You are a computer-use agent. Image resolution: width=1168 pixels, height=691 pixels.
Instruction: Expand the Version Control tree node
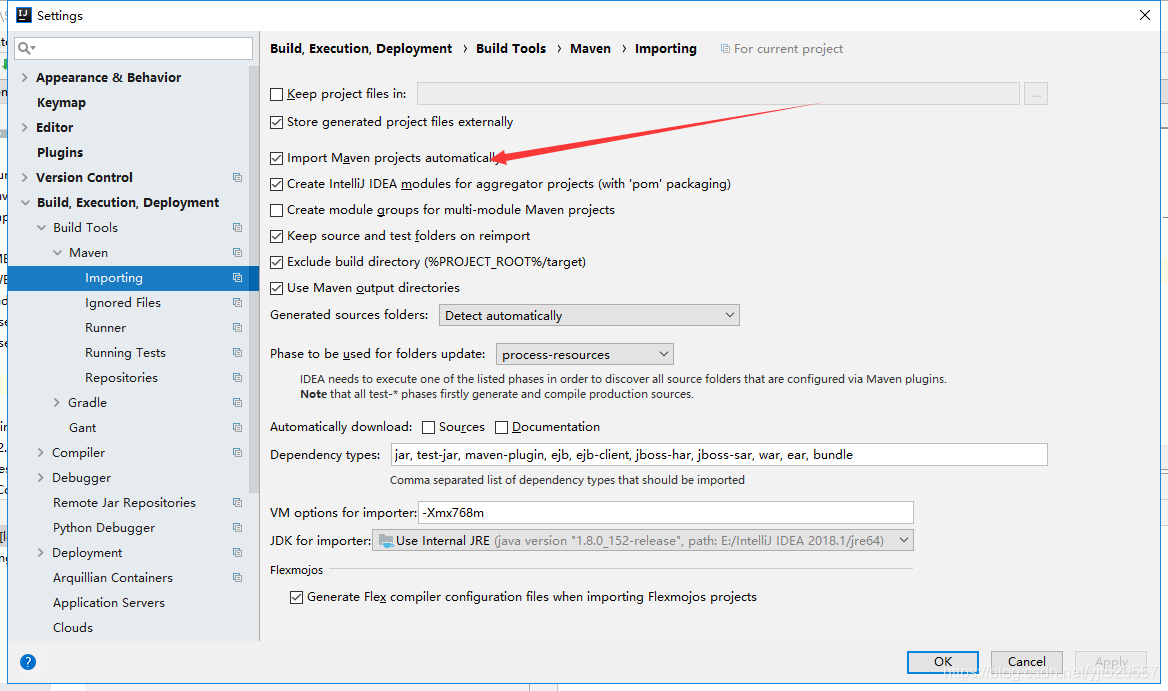25,177
